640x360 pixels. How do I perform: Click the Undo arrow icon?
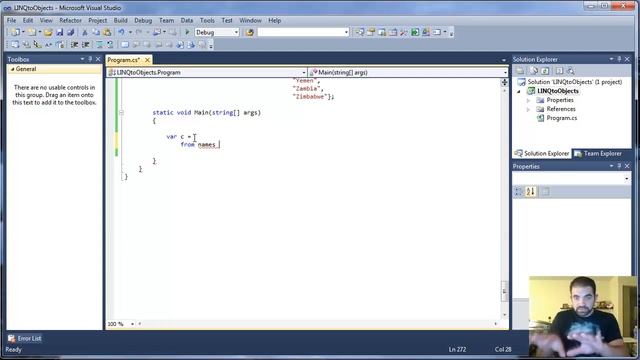click(x=121, y=32)
